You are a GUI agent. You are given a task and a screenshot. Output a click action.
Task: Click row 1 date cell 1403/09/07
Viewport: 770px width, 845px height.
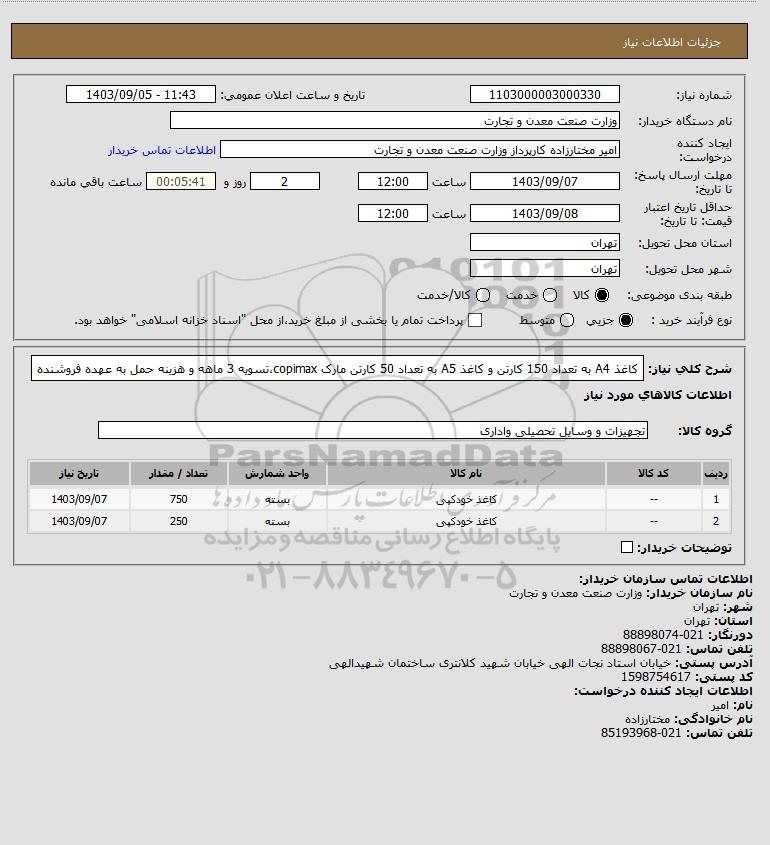(79, 500)
